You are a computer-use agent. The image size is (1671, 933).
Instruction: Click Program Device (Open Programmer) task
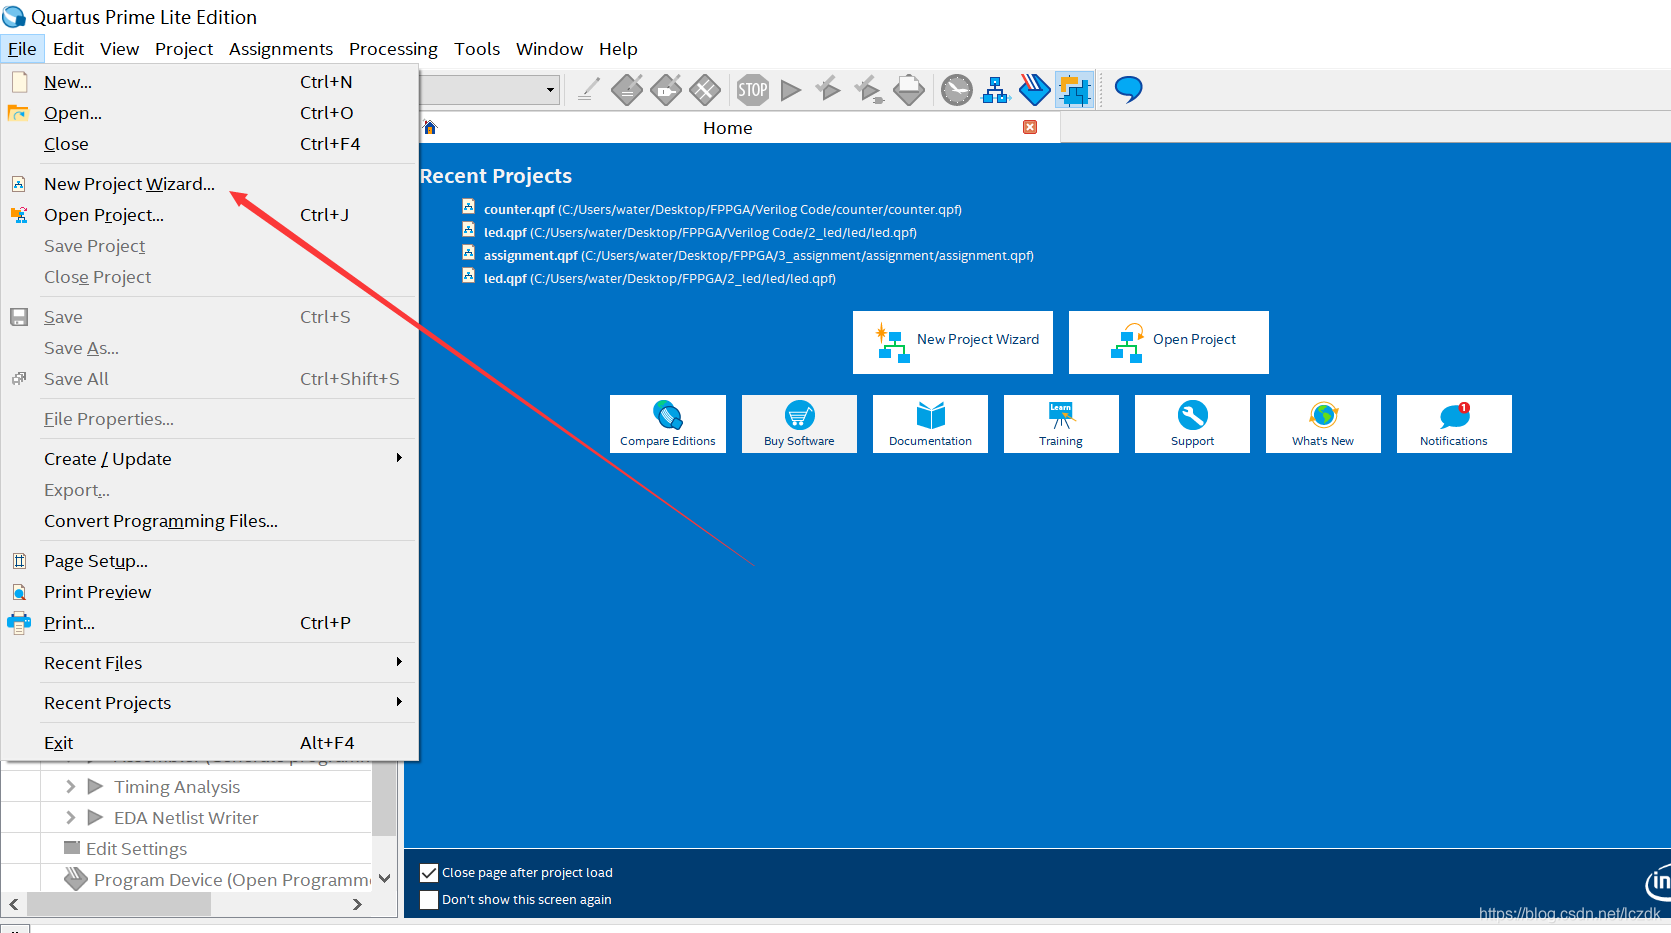(231, 880)
